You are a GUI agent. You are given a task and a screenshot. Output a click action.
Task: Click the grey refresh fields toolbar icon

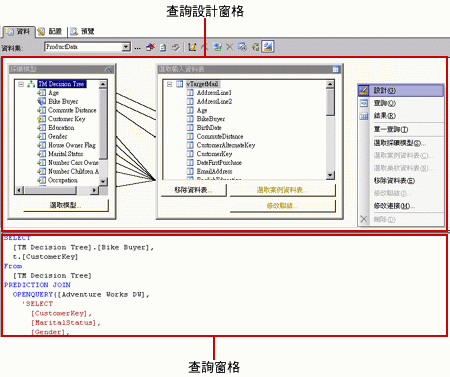coord(176,47)
